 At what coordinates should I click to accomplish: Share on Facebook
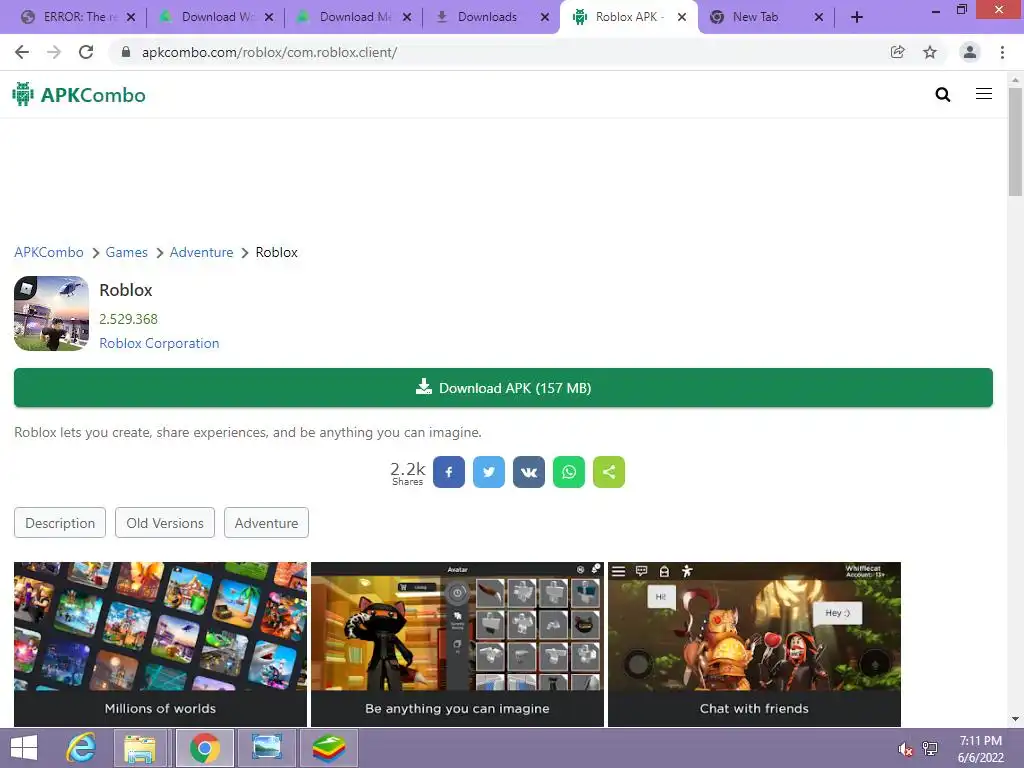(449, 472)
